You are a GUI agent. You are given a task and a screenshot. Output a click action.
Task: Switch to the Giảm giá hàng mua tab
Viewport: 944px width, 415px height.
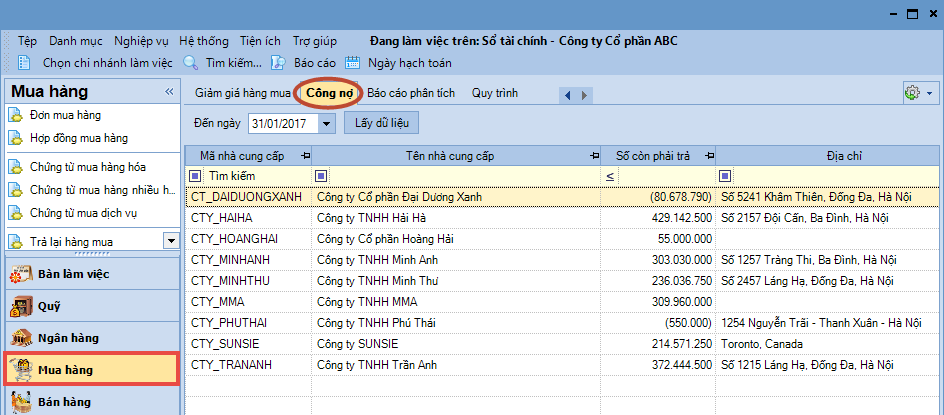(x=243, y=93)
